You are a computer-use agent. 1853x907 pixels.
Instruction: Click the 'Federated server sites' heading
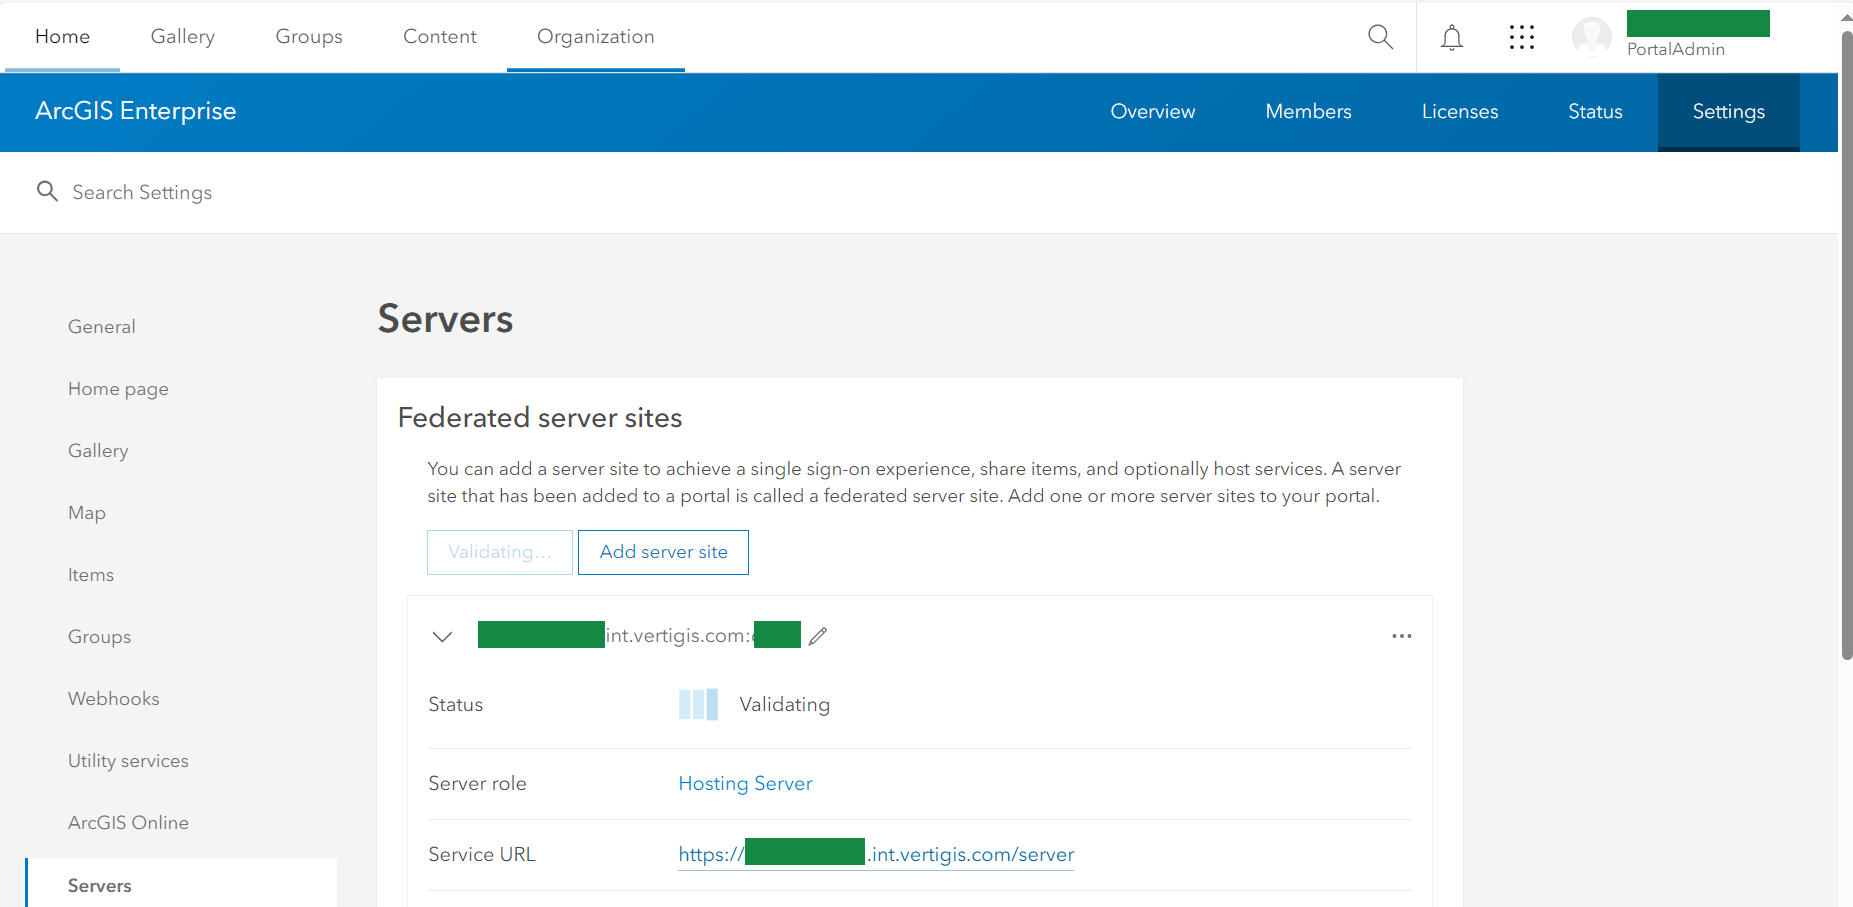point(540,418)
